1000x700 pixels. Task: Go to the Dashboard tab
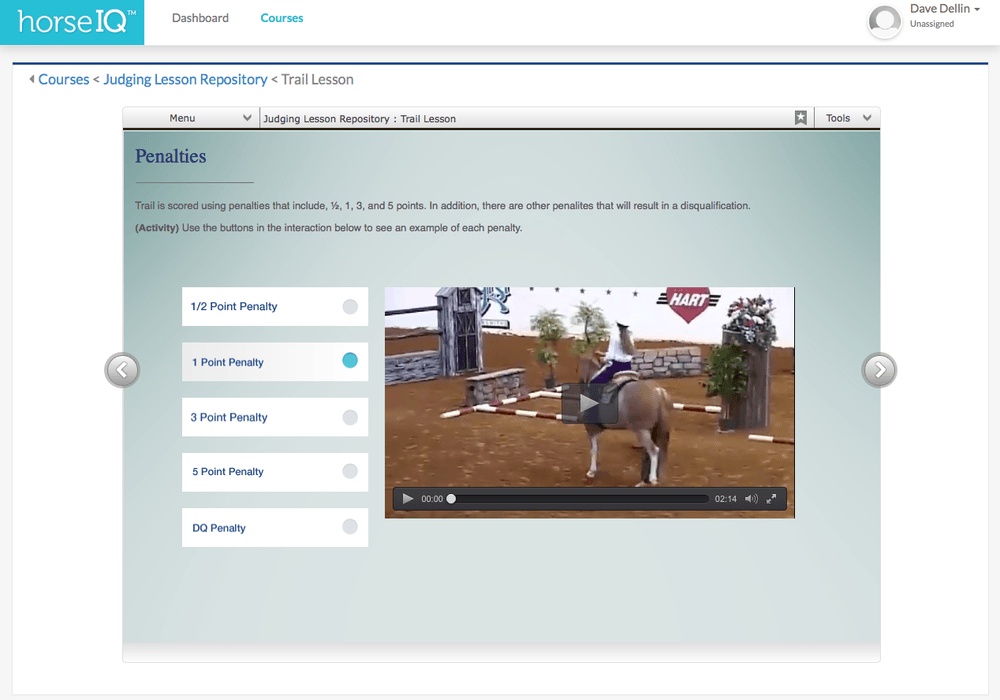[200, 18]
